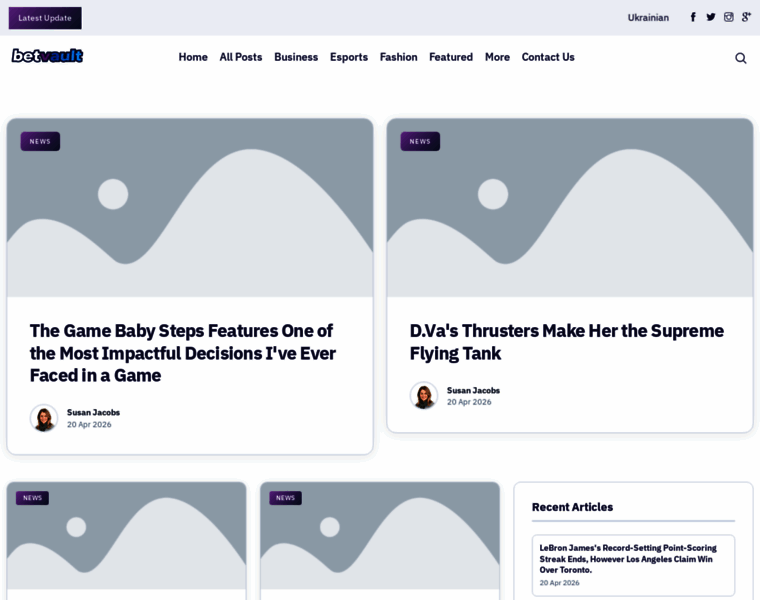The height and width of the screenshot is (600, 760).
Task: Open the Instagram social icon
Action: coord(728,17)
